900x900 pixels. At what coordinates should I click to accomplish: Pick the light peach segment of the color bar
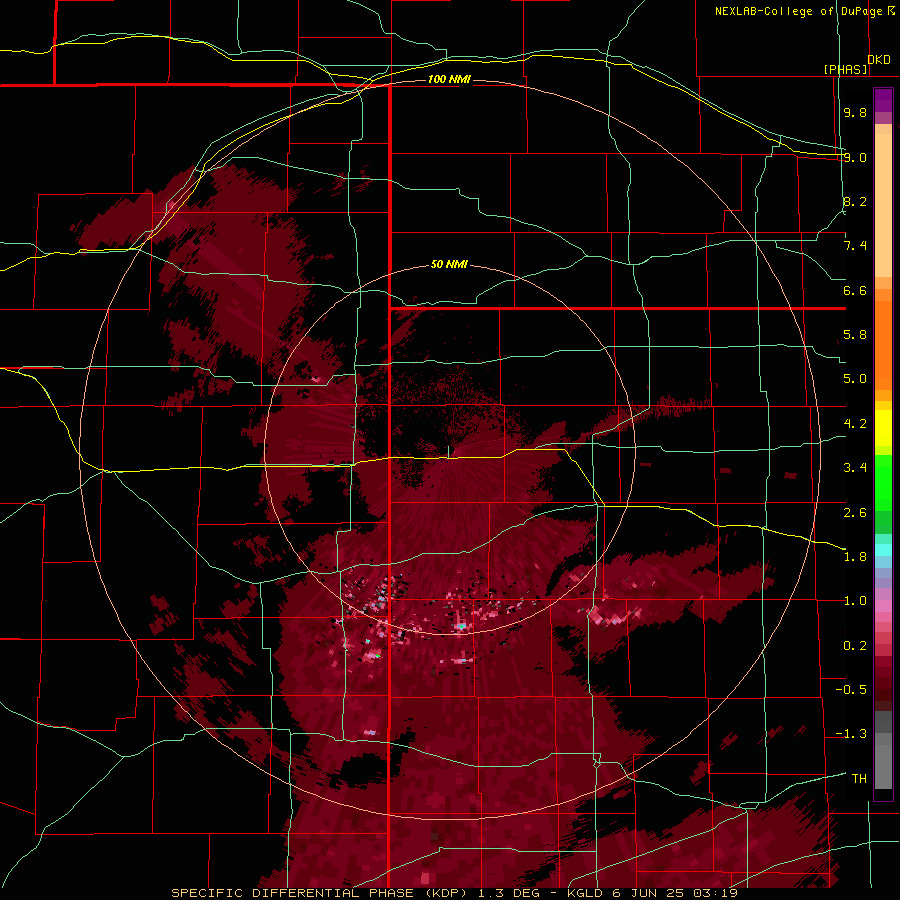883,205
